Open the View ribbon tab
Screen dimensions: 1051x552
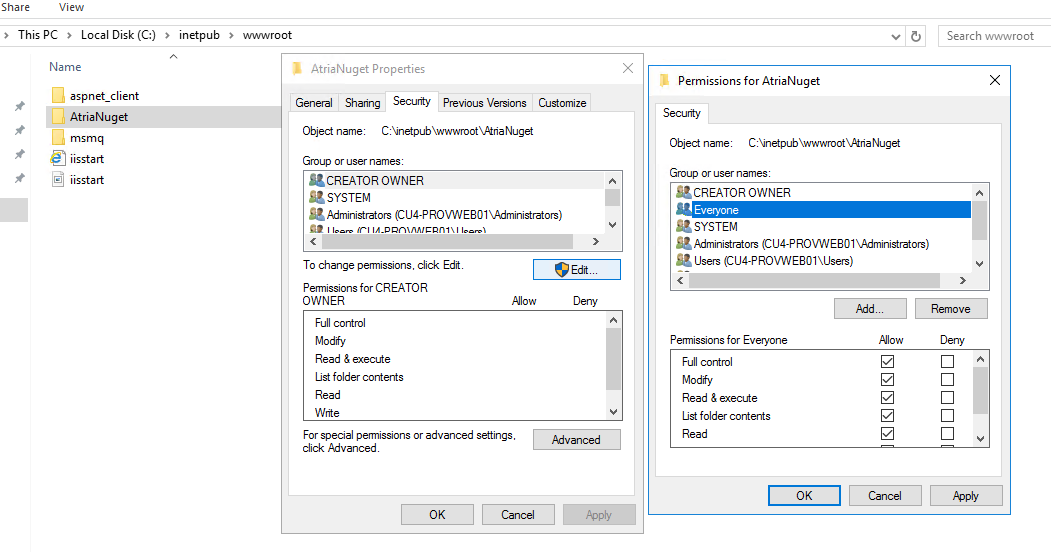tap(71, 7)
